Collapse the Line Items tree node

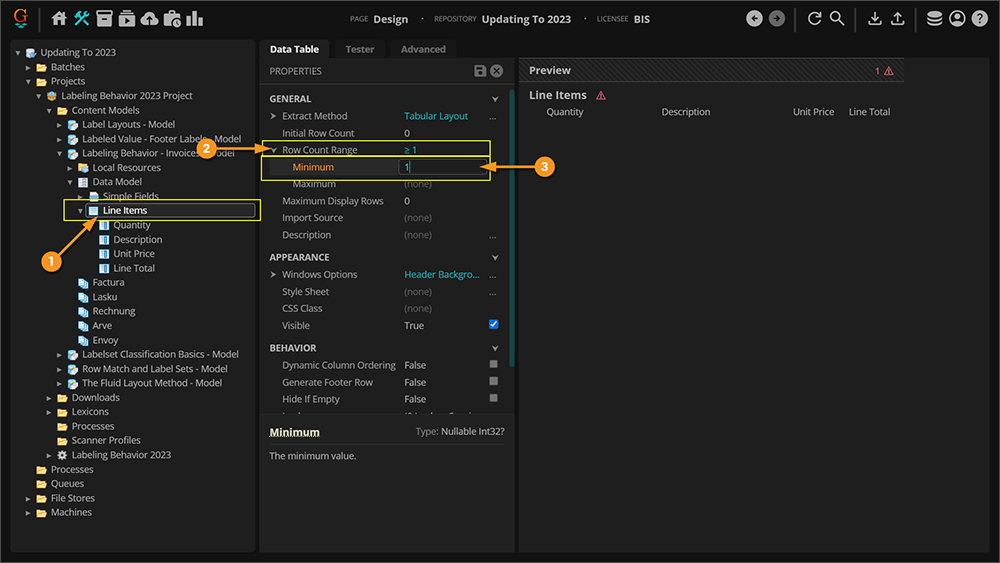pos(81,211)
